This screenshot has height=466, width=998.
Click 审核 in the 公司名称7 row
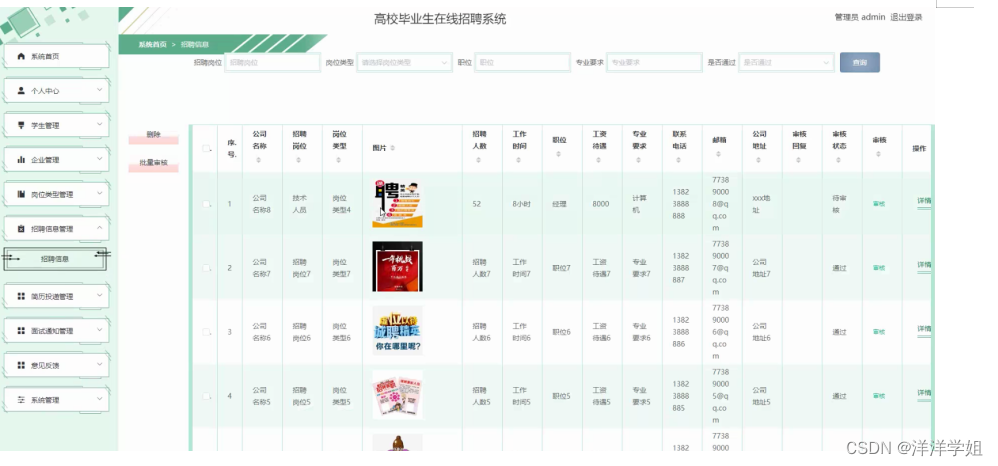click(878, 268)
